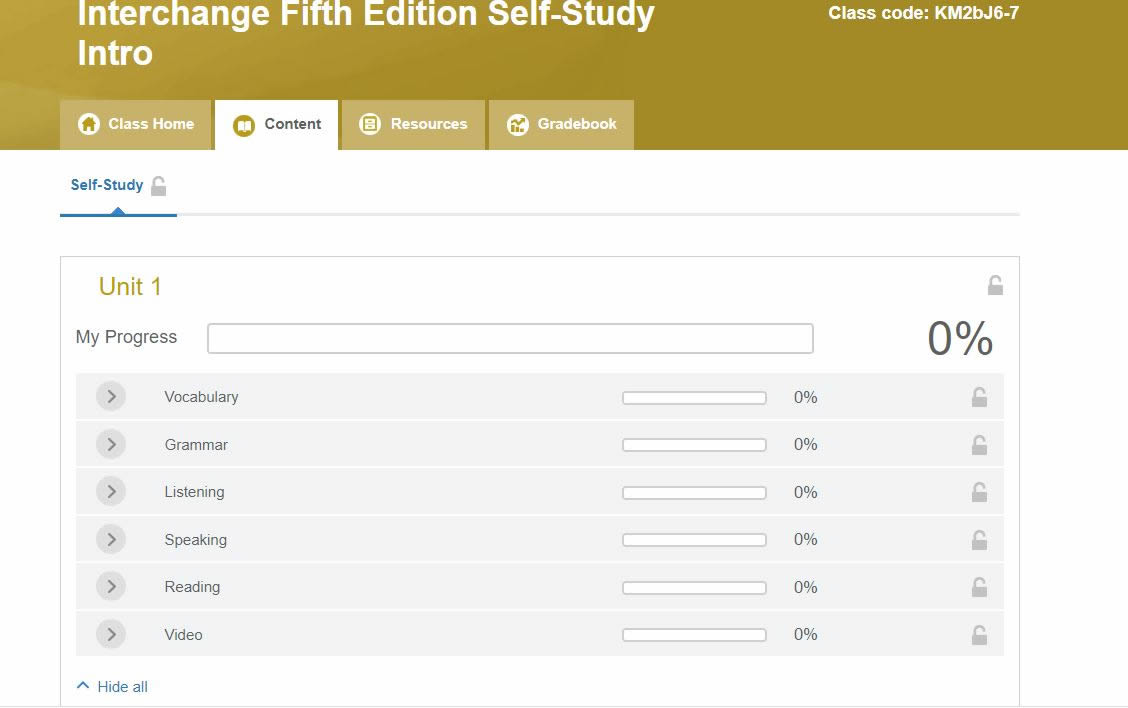This screenshot has height=708, width=1128.
Task: Open the Reading label
Action: pos(192,587)
